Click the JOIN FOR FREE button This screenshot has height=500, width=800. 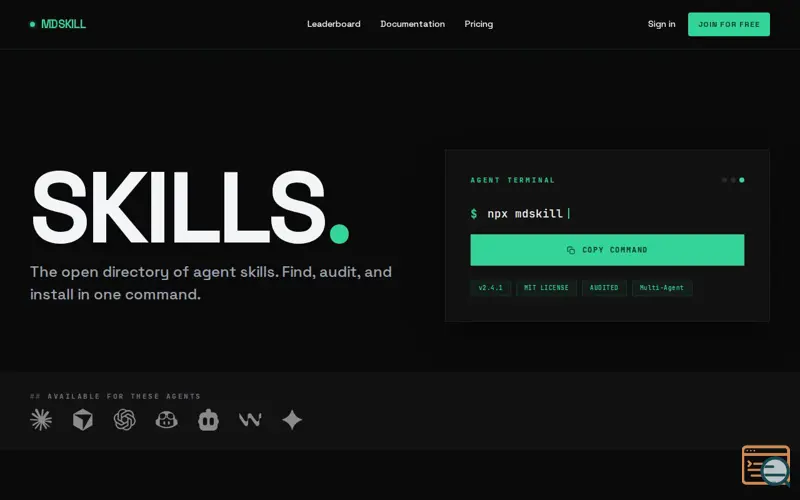[x=729, y=24]
